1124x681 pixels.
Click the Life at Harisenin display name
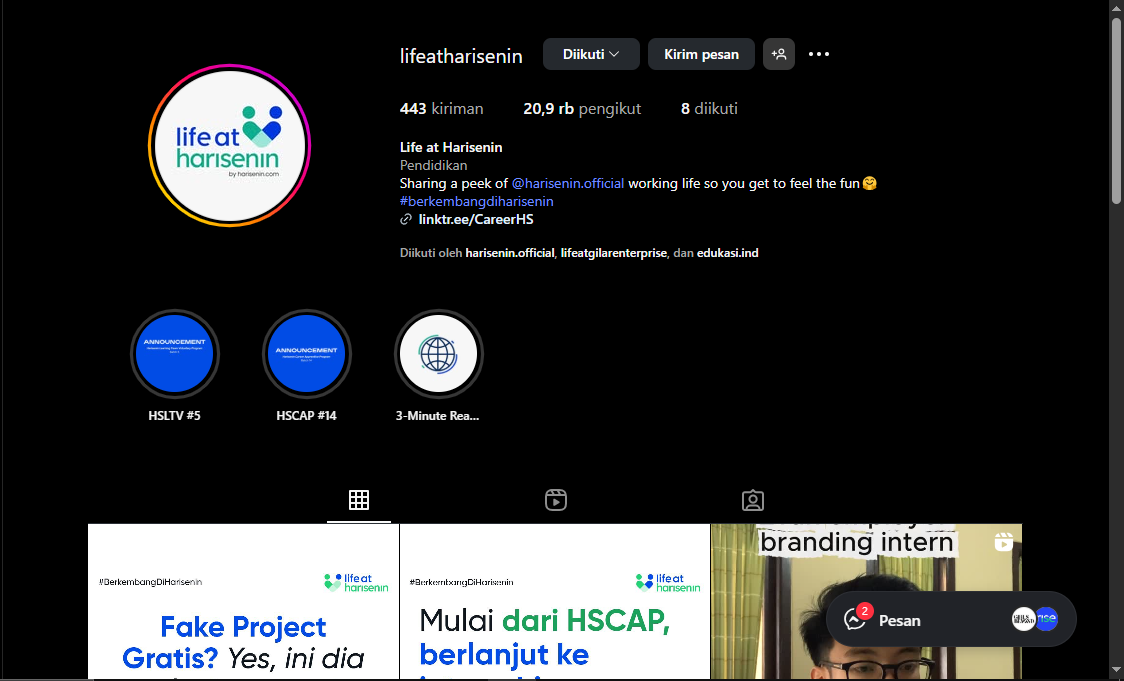(x=451, y=148)
